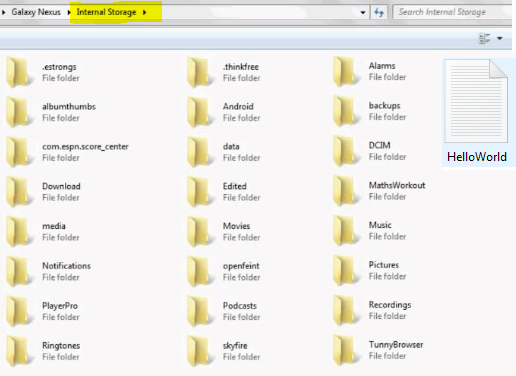Refresh the Internal Storage view
516x376 pixels.
[379, 12]
